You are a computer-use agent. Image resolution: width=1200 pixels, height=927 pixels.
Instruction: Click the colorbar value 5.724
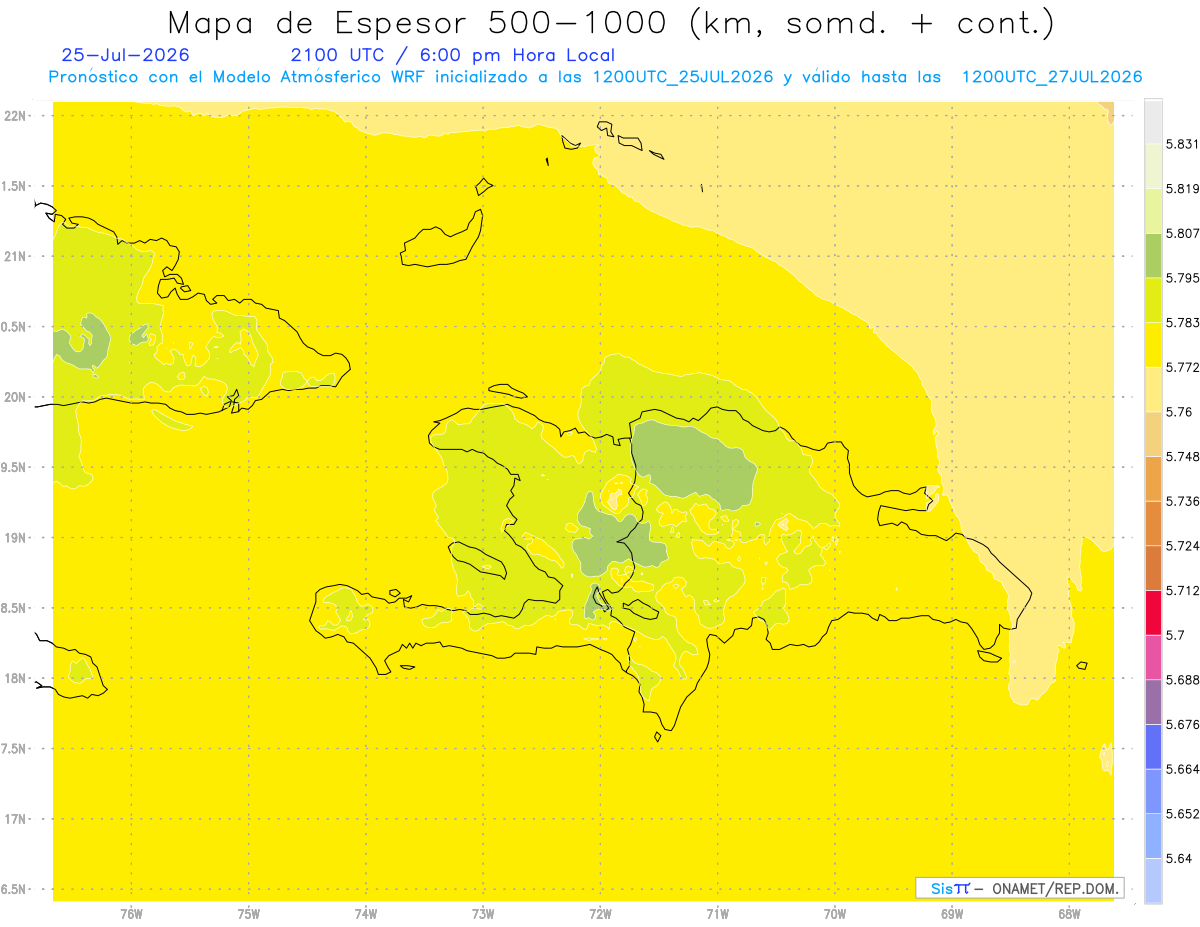pos(1183,546)
